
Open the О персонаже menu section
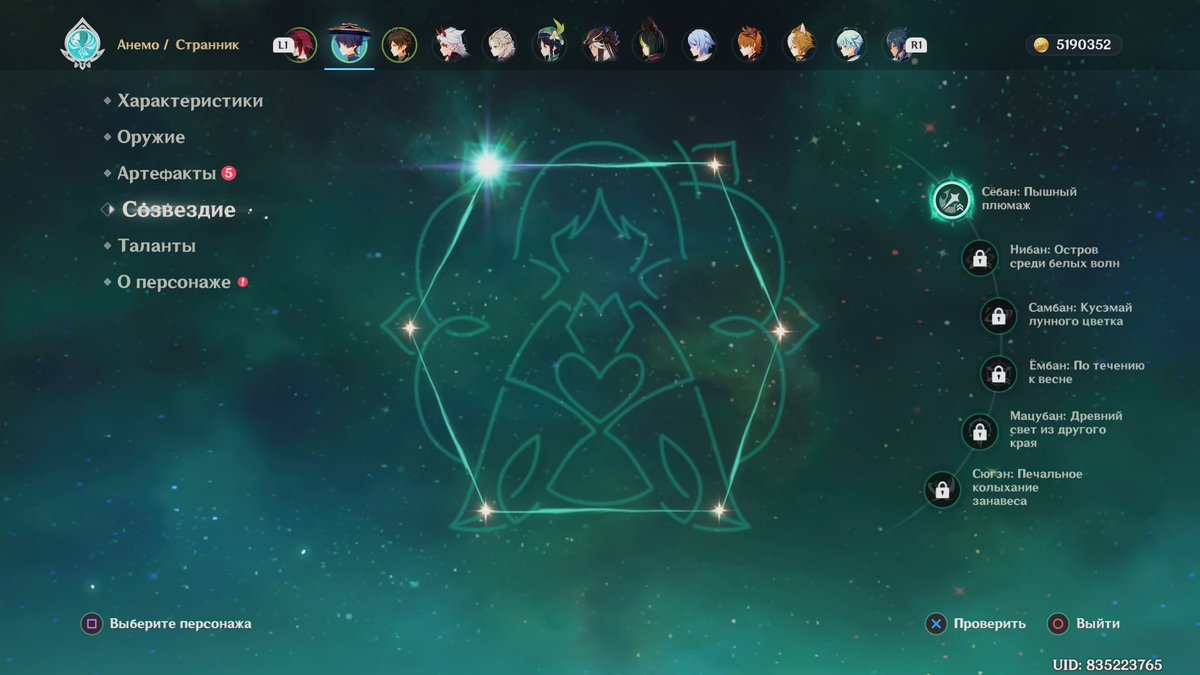click(174, 282)
